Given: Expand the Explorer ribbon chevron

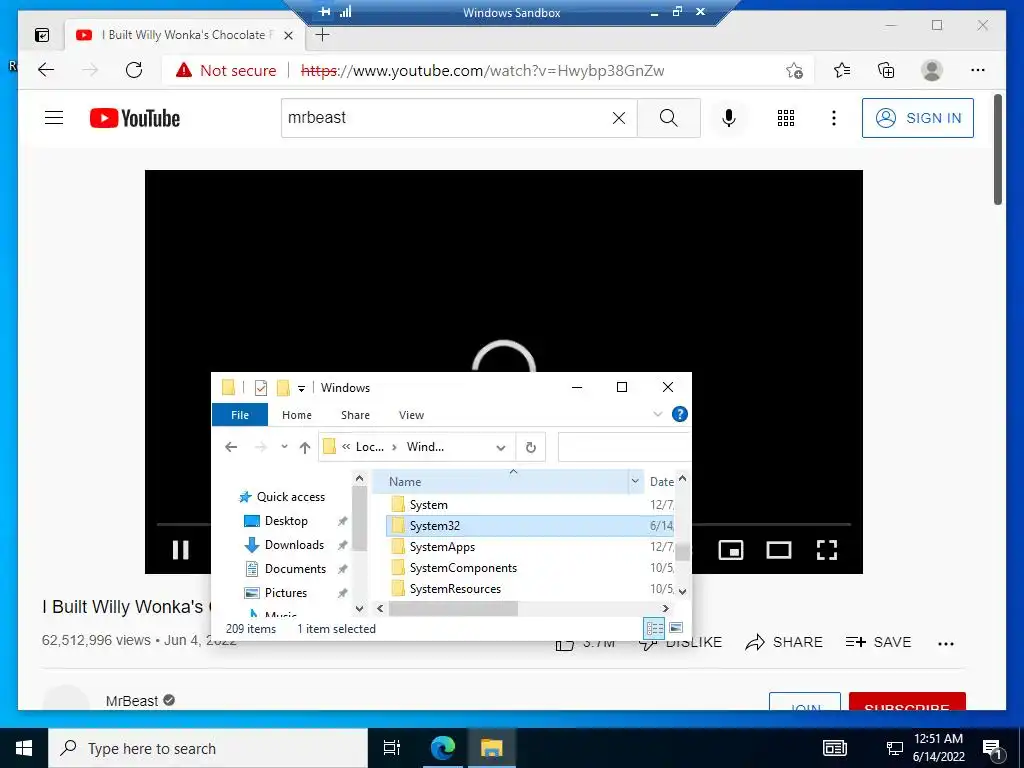Looking at the screenshot, I should click(x=658, y=414).
